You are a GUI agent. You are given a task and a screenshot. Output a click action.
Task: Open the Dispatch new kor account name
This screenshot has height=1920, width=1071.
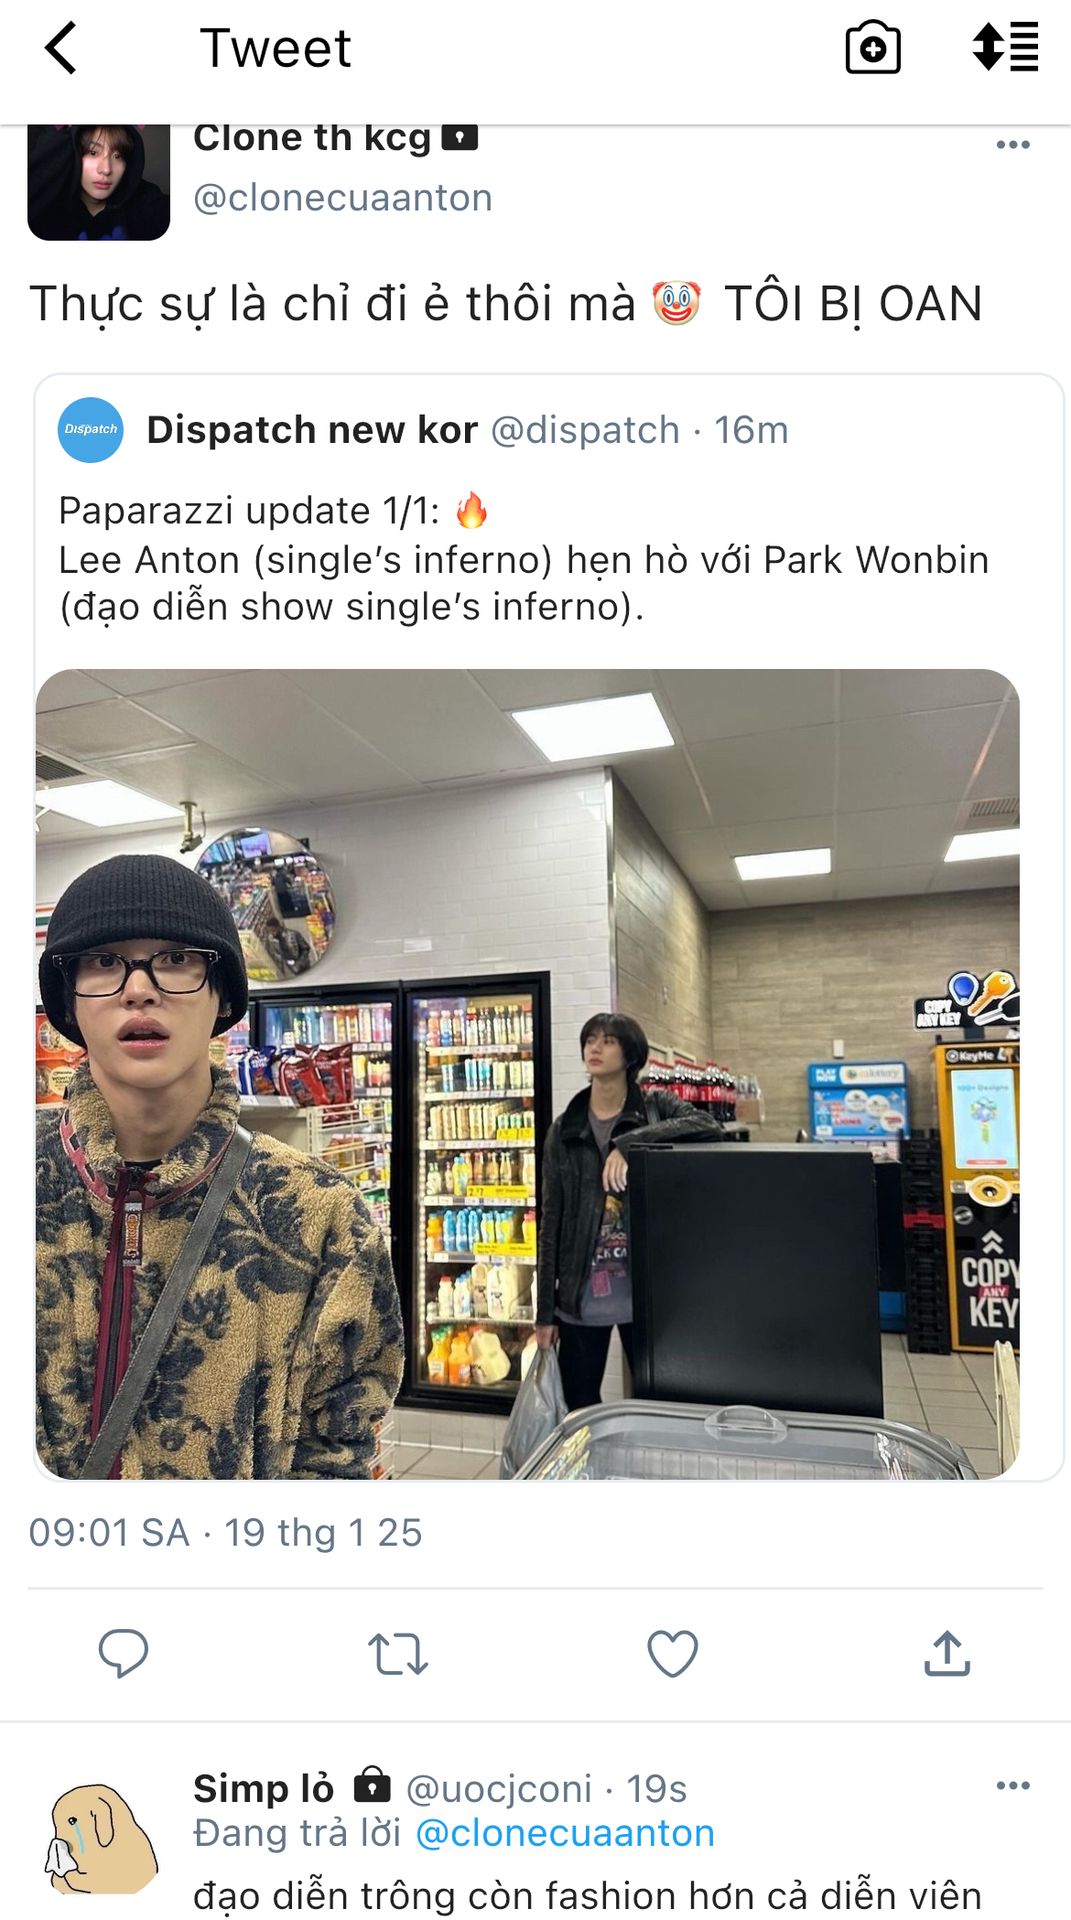312,430
